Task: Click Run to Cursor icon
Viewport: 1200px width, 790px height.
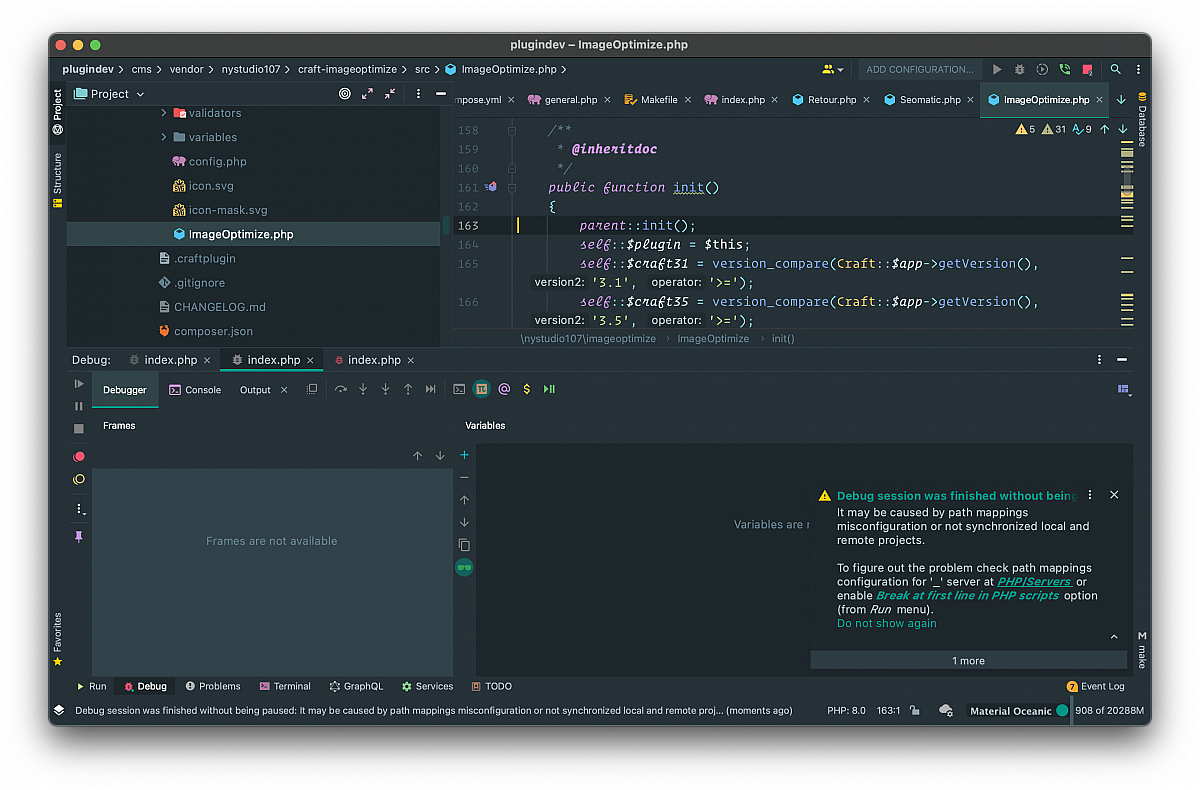Action: click(431, 389)
